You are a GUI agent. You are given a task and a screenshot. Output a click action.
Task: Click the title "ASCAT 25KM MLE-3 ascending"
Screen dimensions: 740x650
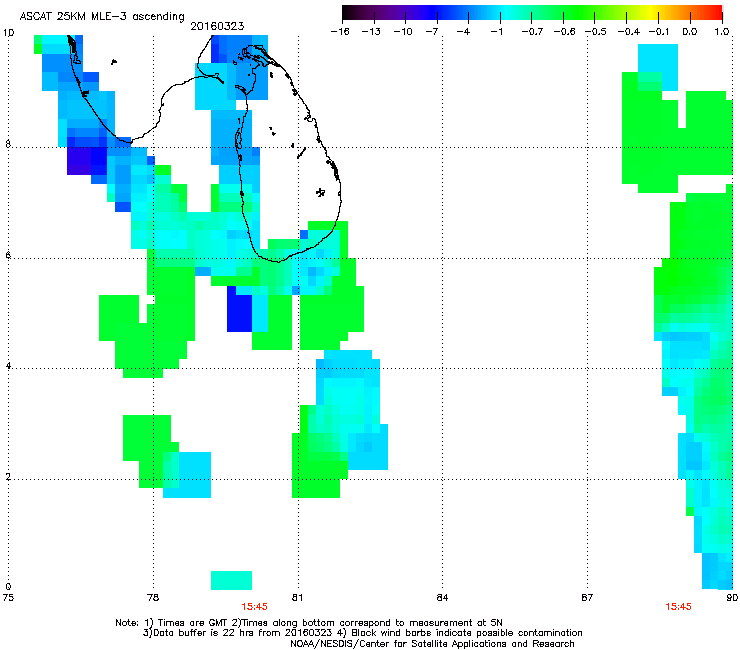pyautogui.click(x=102, y=16)
